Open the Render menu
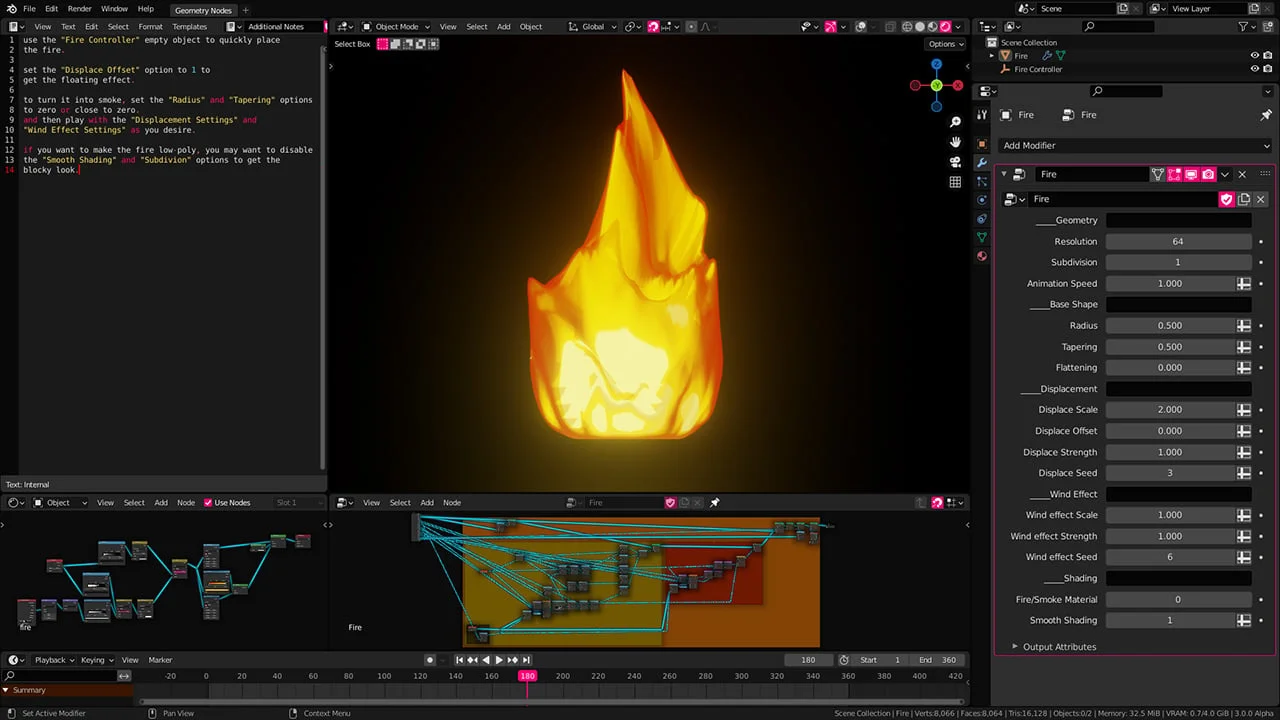This screenshot has height=720, width=1280. coord(78,8)
